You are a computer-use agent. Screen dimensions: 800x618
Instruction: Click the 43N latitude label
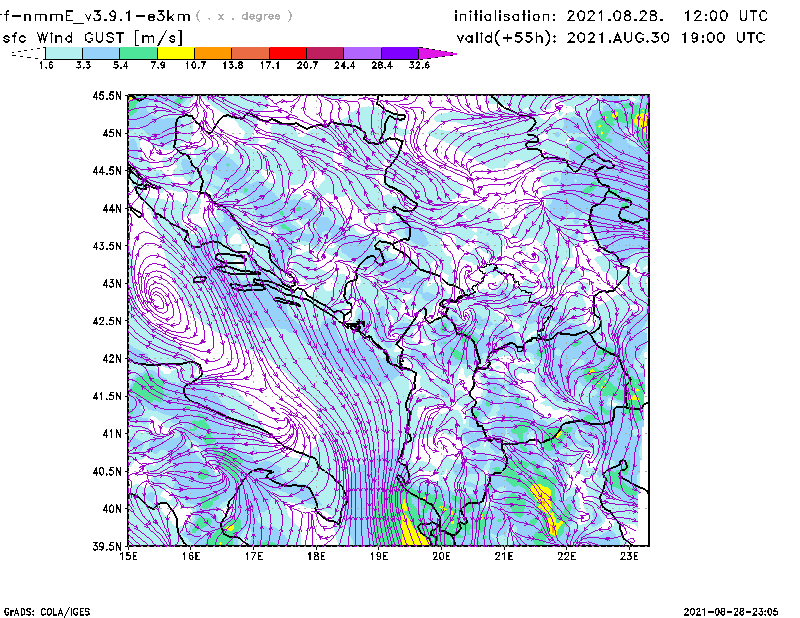[x=112, y=283]
